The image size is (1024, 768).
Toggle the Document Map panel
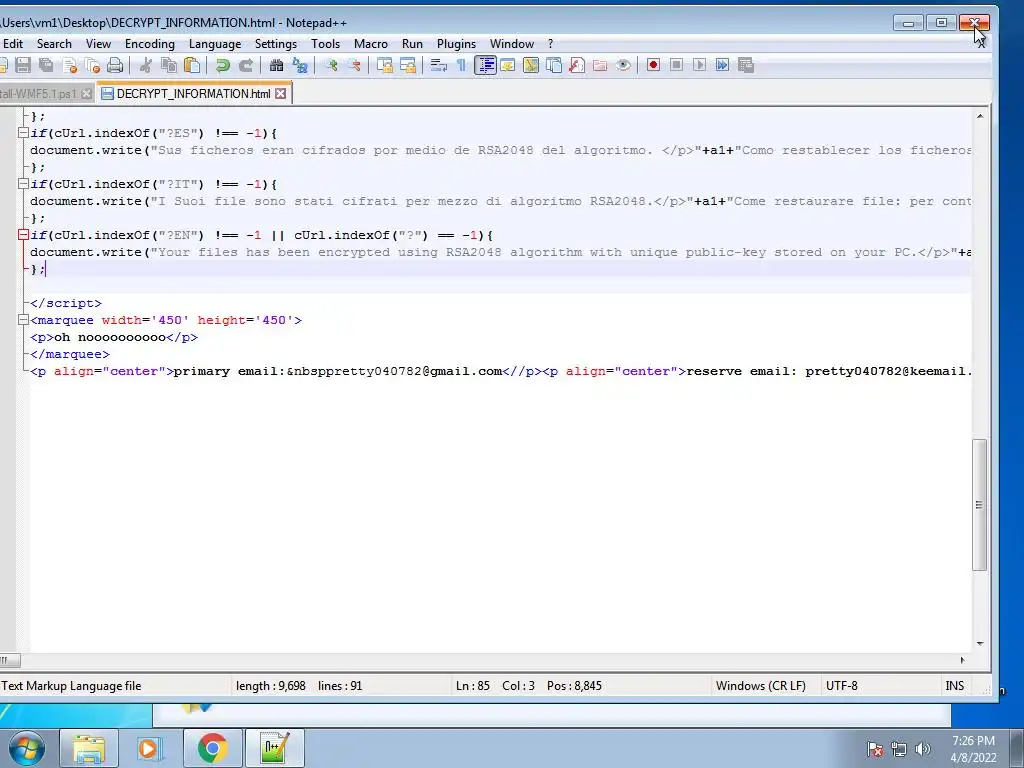point(531,65)
